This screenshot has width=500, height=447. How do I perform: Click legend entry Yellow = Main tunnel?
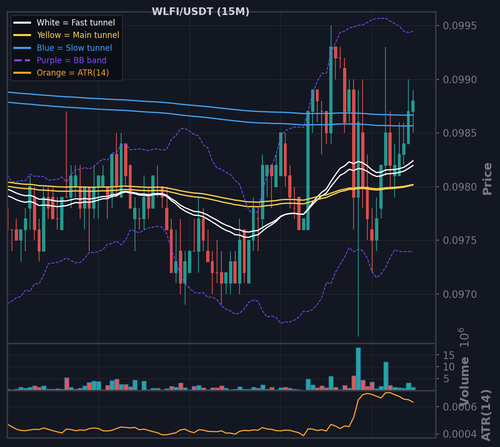tap(78, 35)
